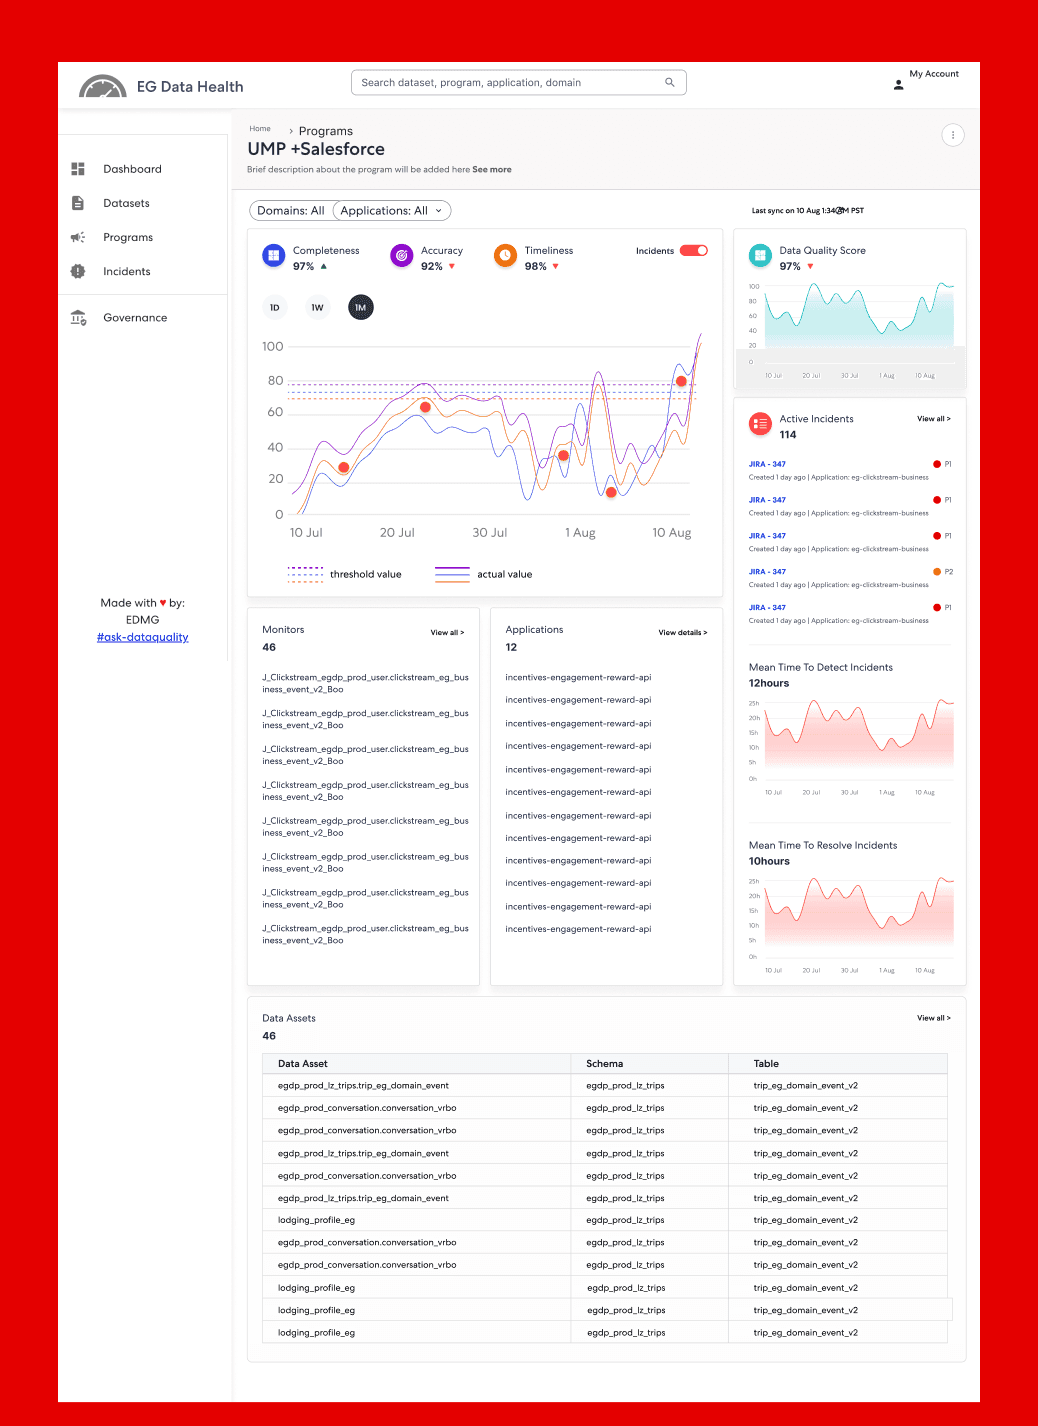Click the Data Quality Score trend chart

(851, 330)
